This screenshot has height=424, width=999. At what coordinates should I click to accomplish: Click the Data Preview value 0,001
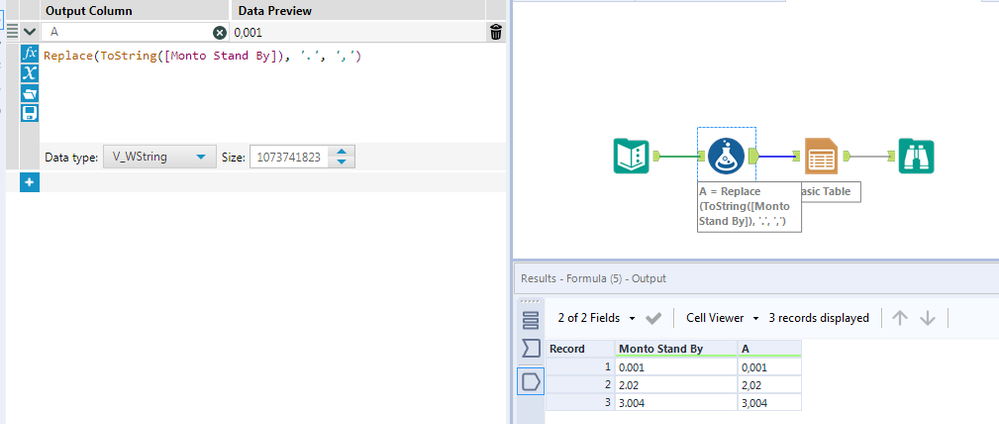248,33
